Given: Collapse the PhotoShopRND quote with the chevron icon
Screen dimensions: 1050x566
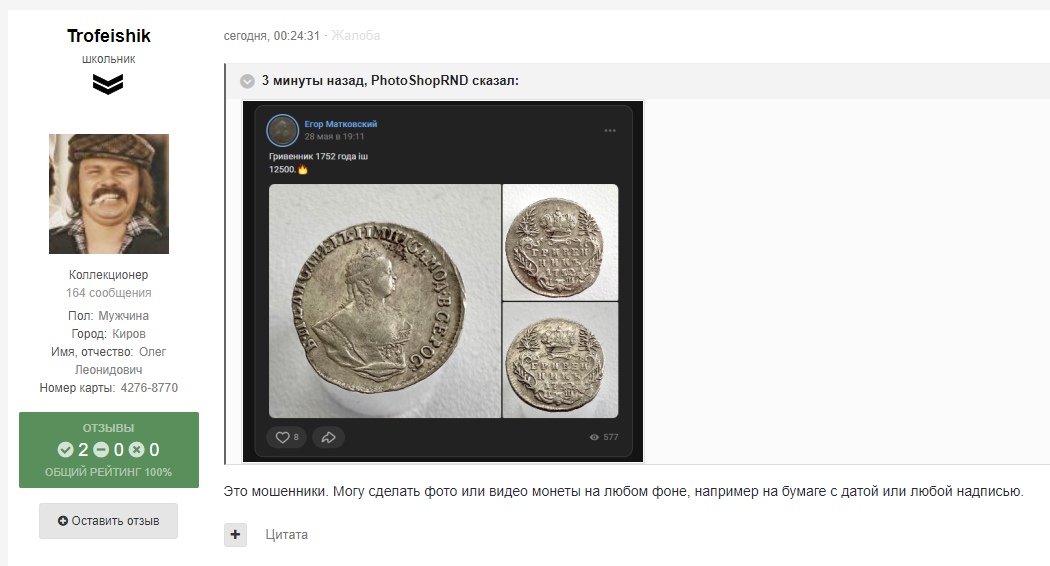Looking at the screenshot, I should [247, 81].
